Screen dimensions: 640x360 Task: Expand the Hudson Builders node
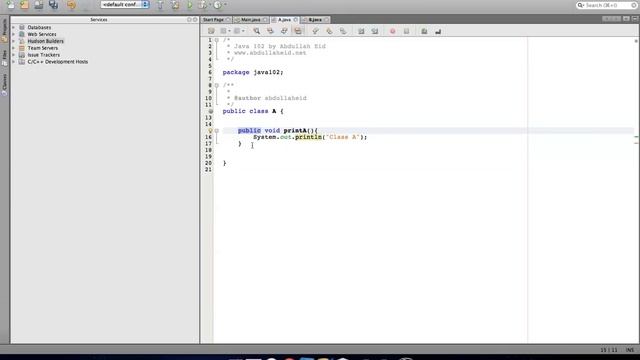[13, 41]
